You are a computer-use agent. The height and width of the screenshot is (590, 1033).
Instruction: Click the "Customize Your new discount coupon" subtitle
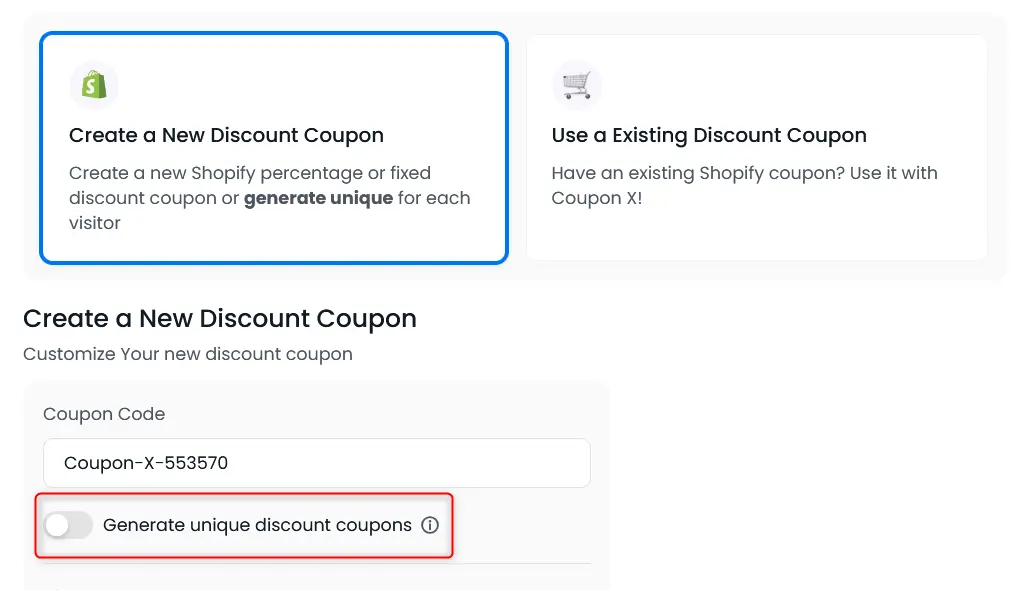click(x=188, y=354)
